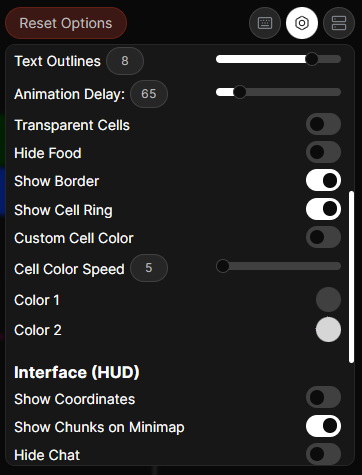The image size is (362, 475).
Task: Click the settings panel vertical scrollbar
Action: (x=351, y=277)
